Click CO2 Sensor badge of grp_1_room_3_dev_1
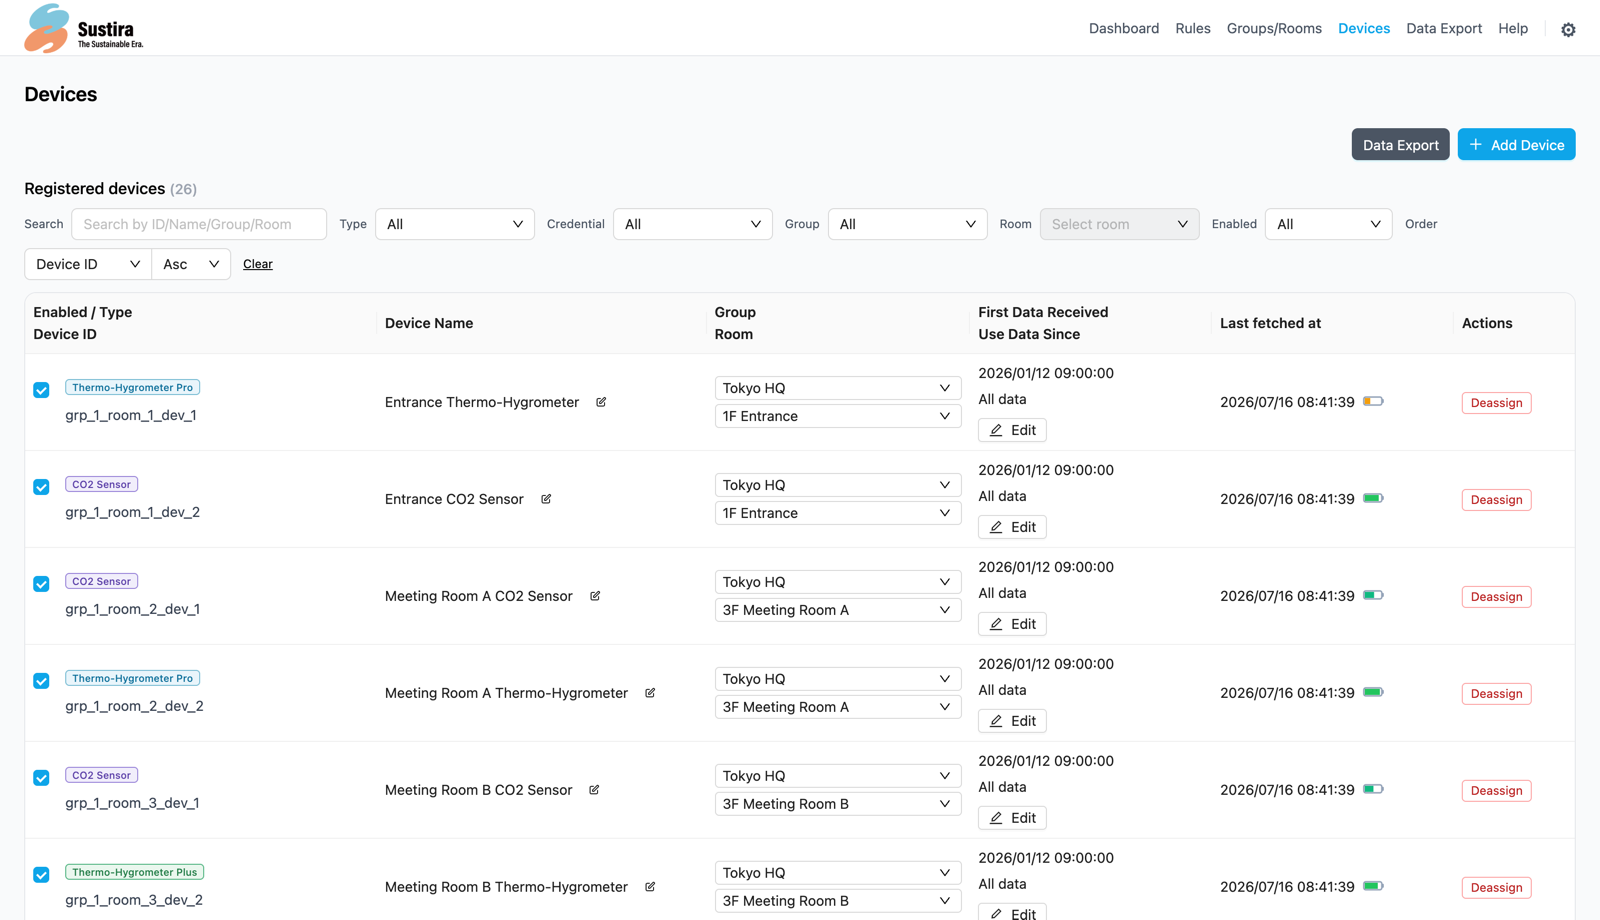Screen dimensions: 1600x920 pyautogui.click(x=101, y=775)
